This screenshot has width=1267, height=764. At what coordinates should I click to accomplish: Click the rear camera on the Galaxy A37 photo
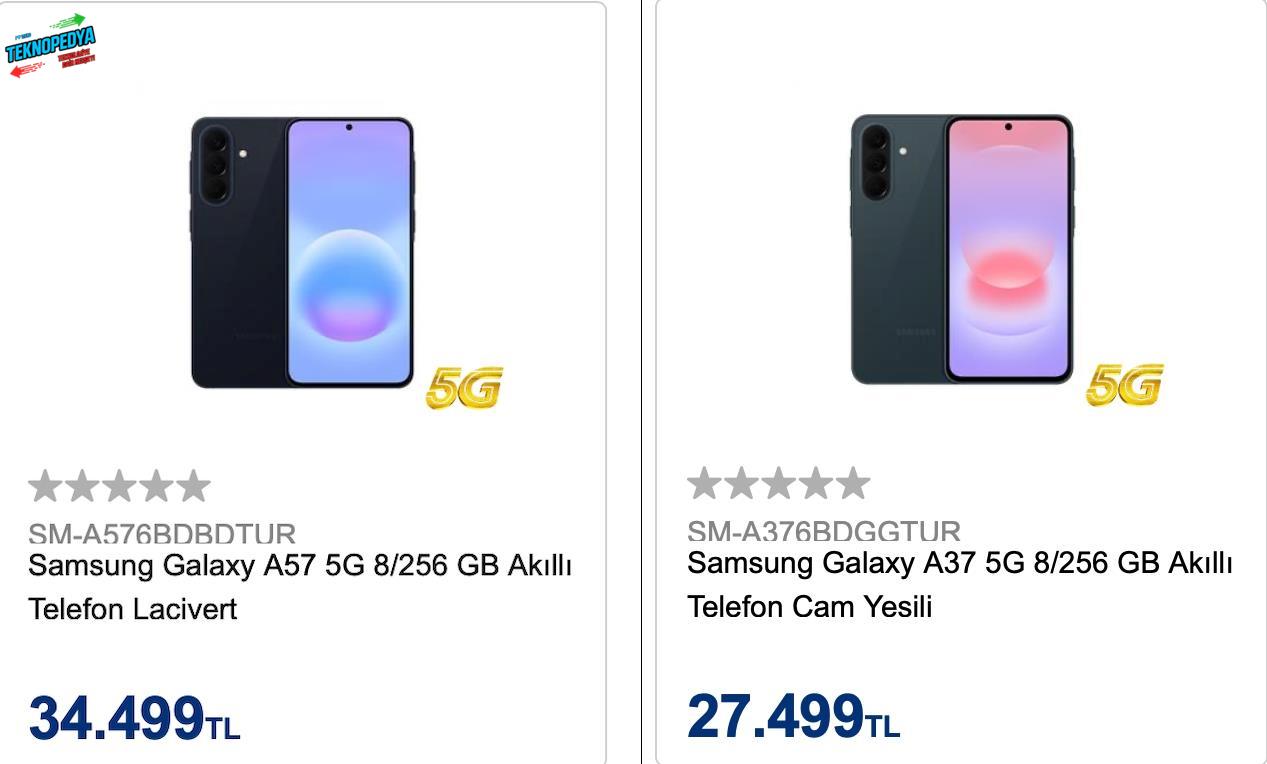pos(876,162)
